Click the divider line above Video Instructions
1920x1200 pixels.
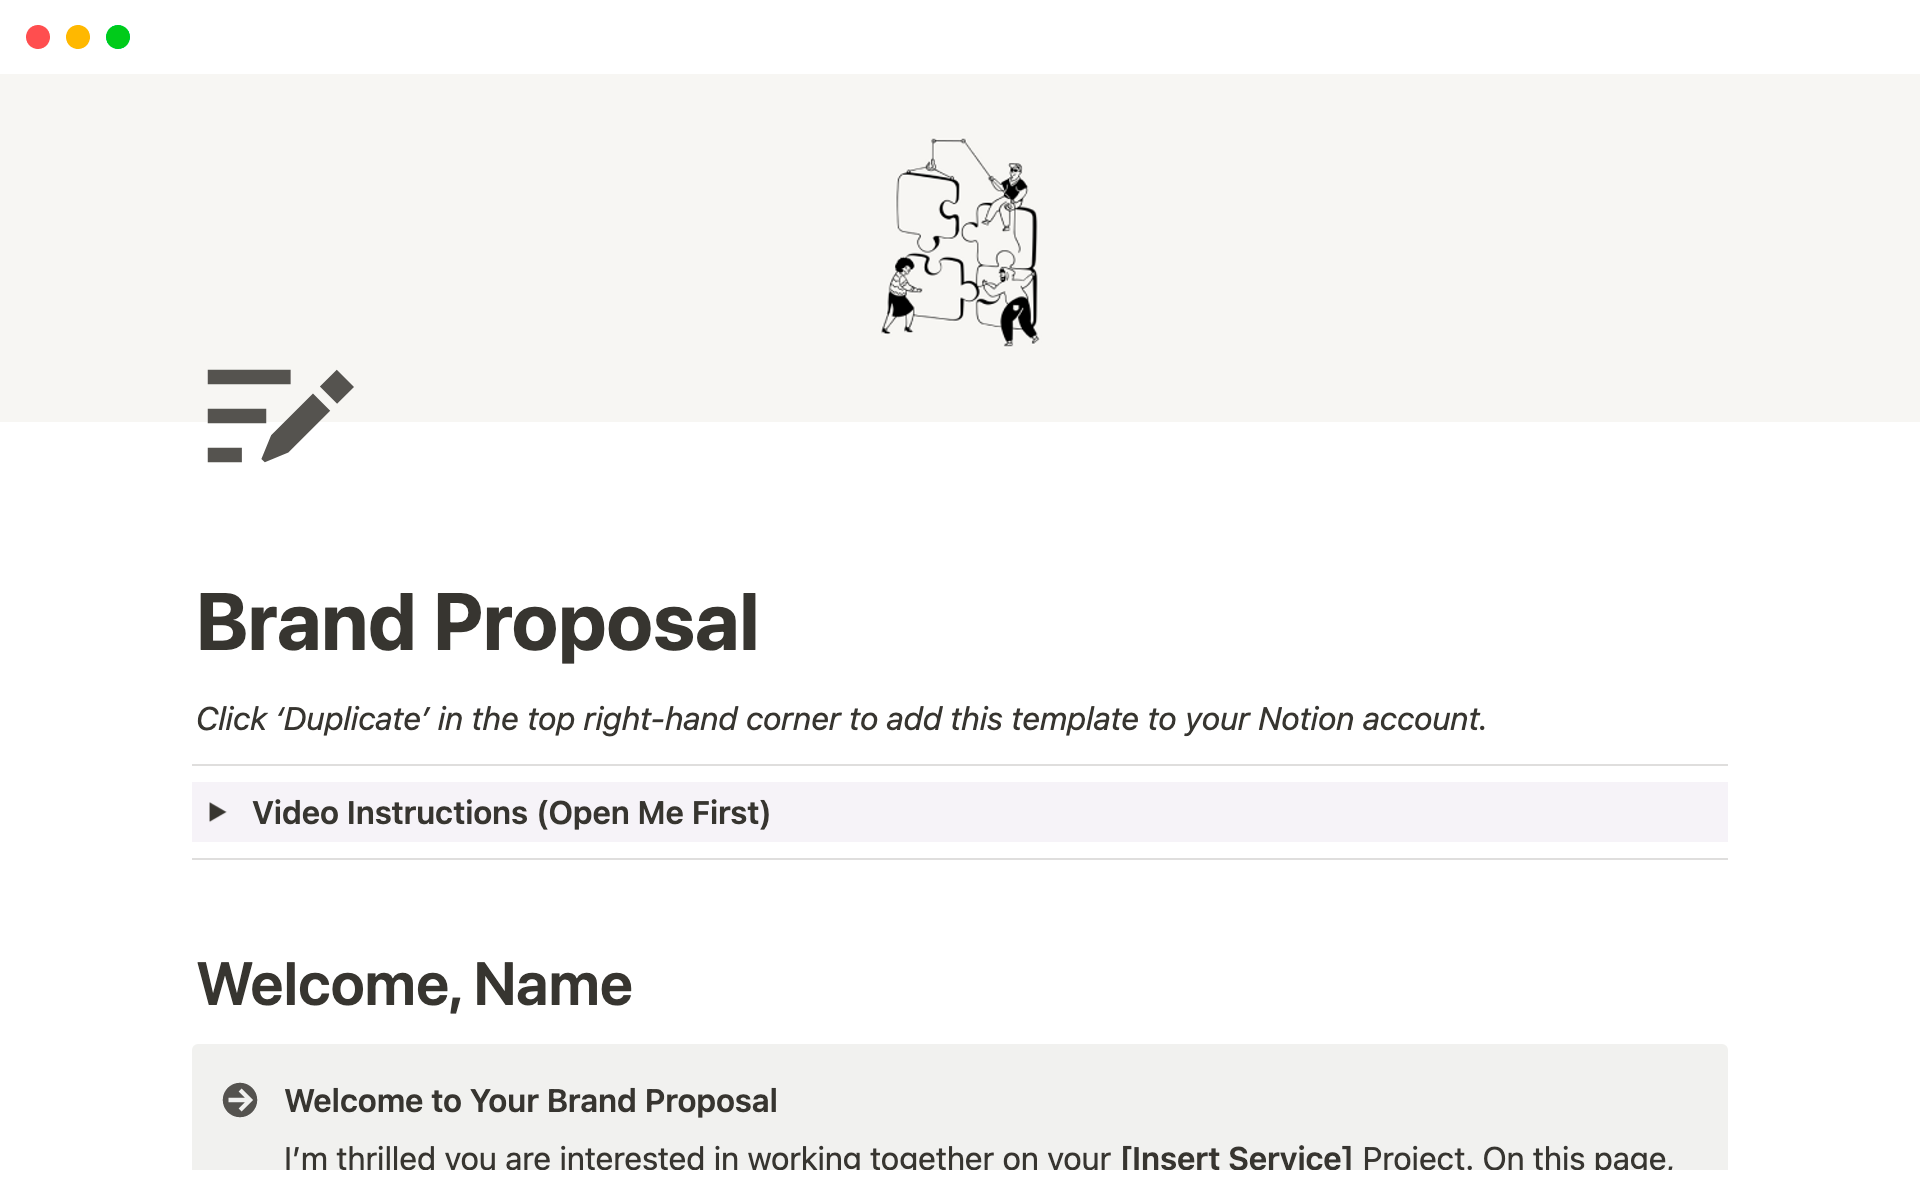(x=960, y=765)
